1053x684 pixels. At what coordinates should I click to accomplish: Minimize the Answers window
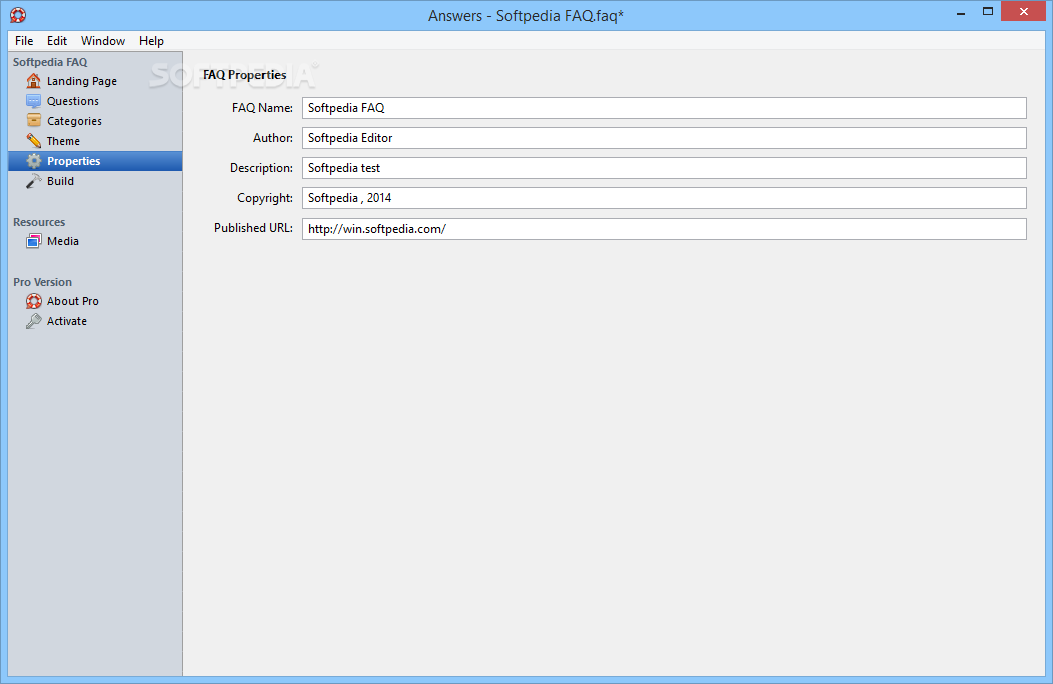pyautogui.click(x=961, y=12)
